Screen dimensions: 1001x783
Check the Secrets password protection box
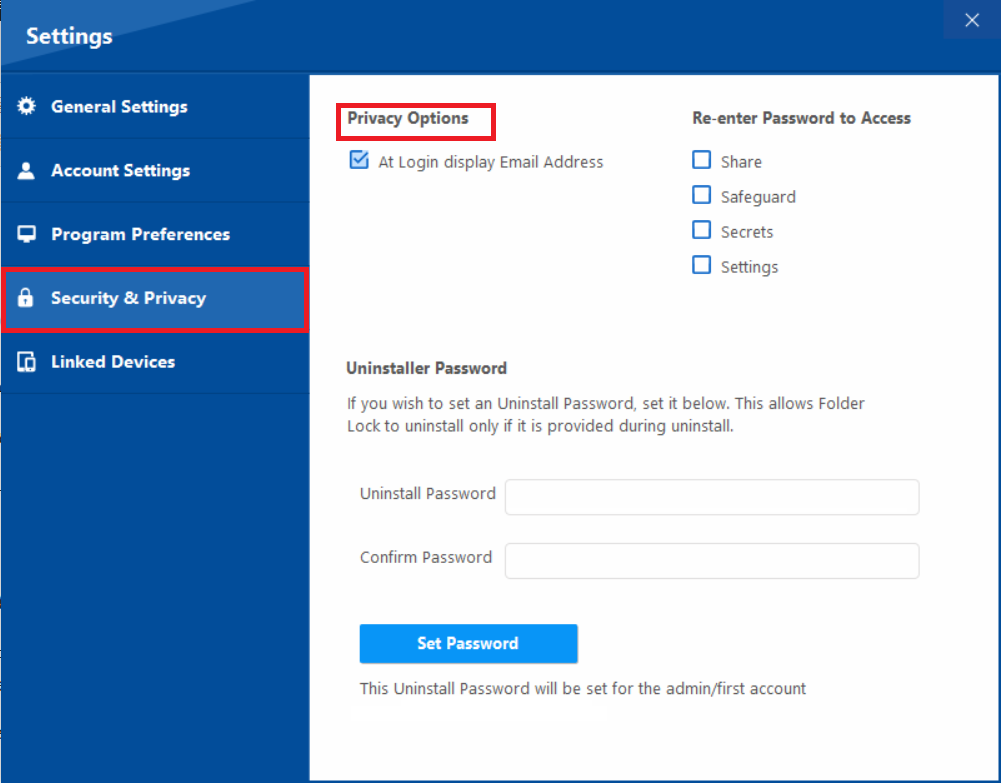coord(701,229)
